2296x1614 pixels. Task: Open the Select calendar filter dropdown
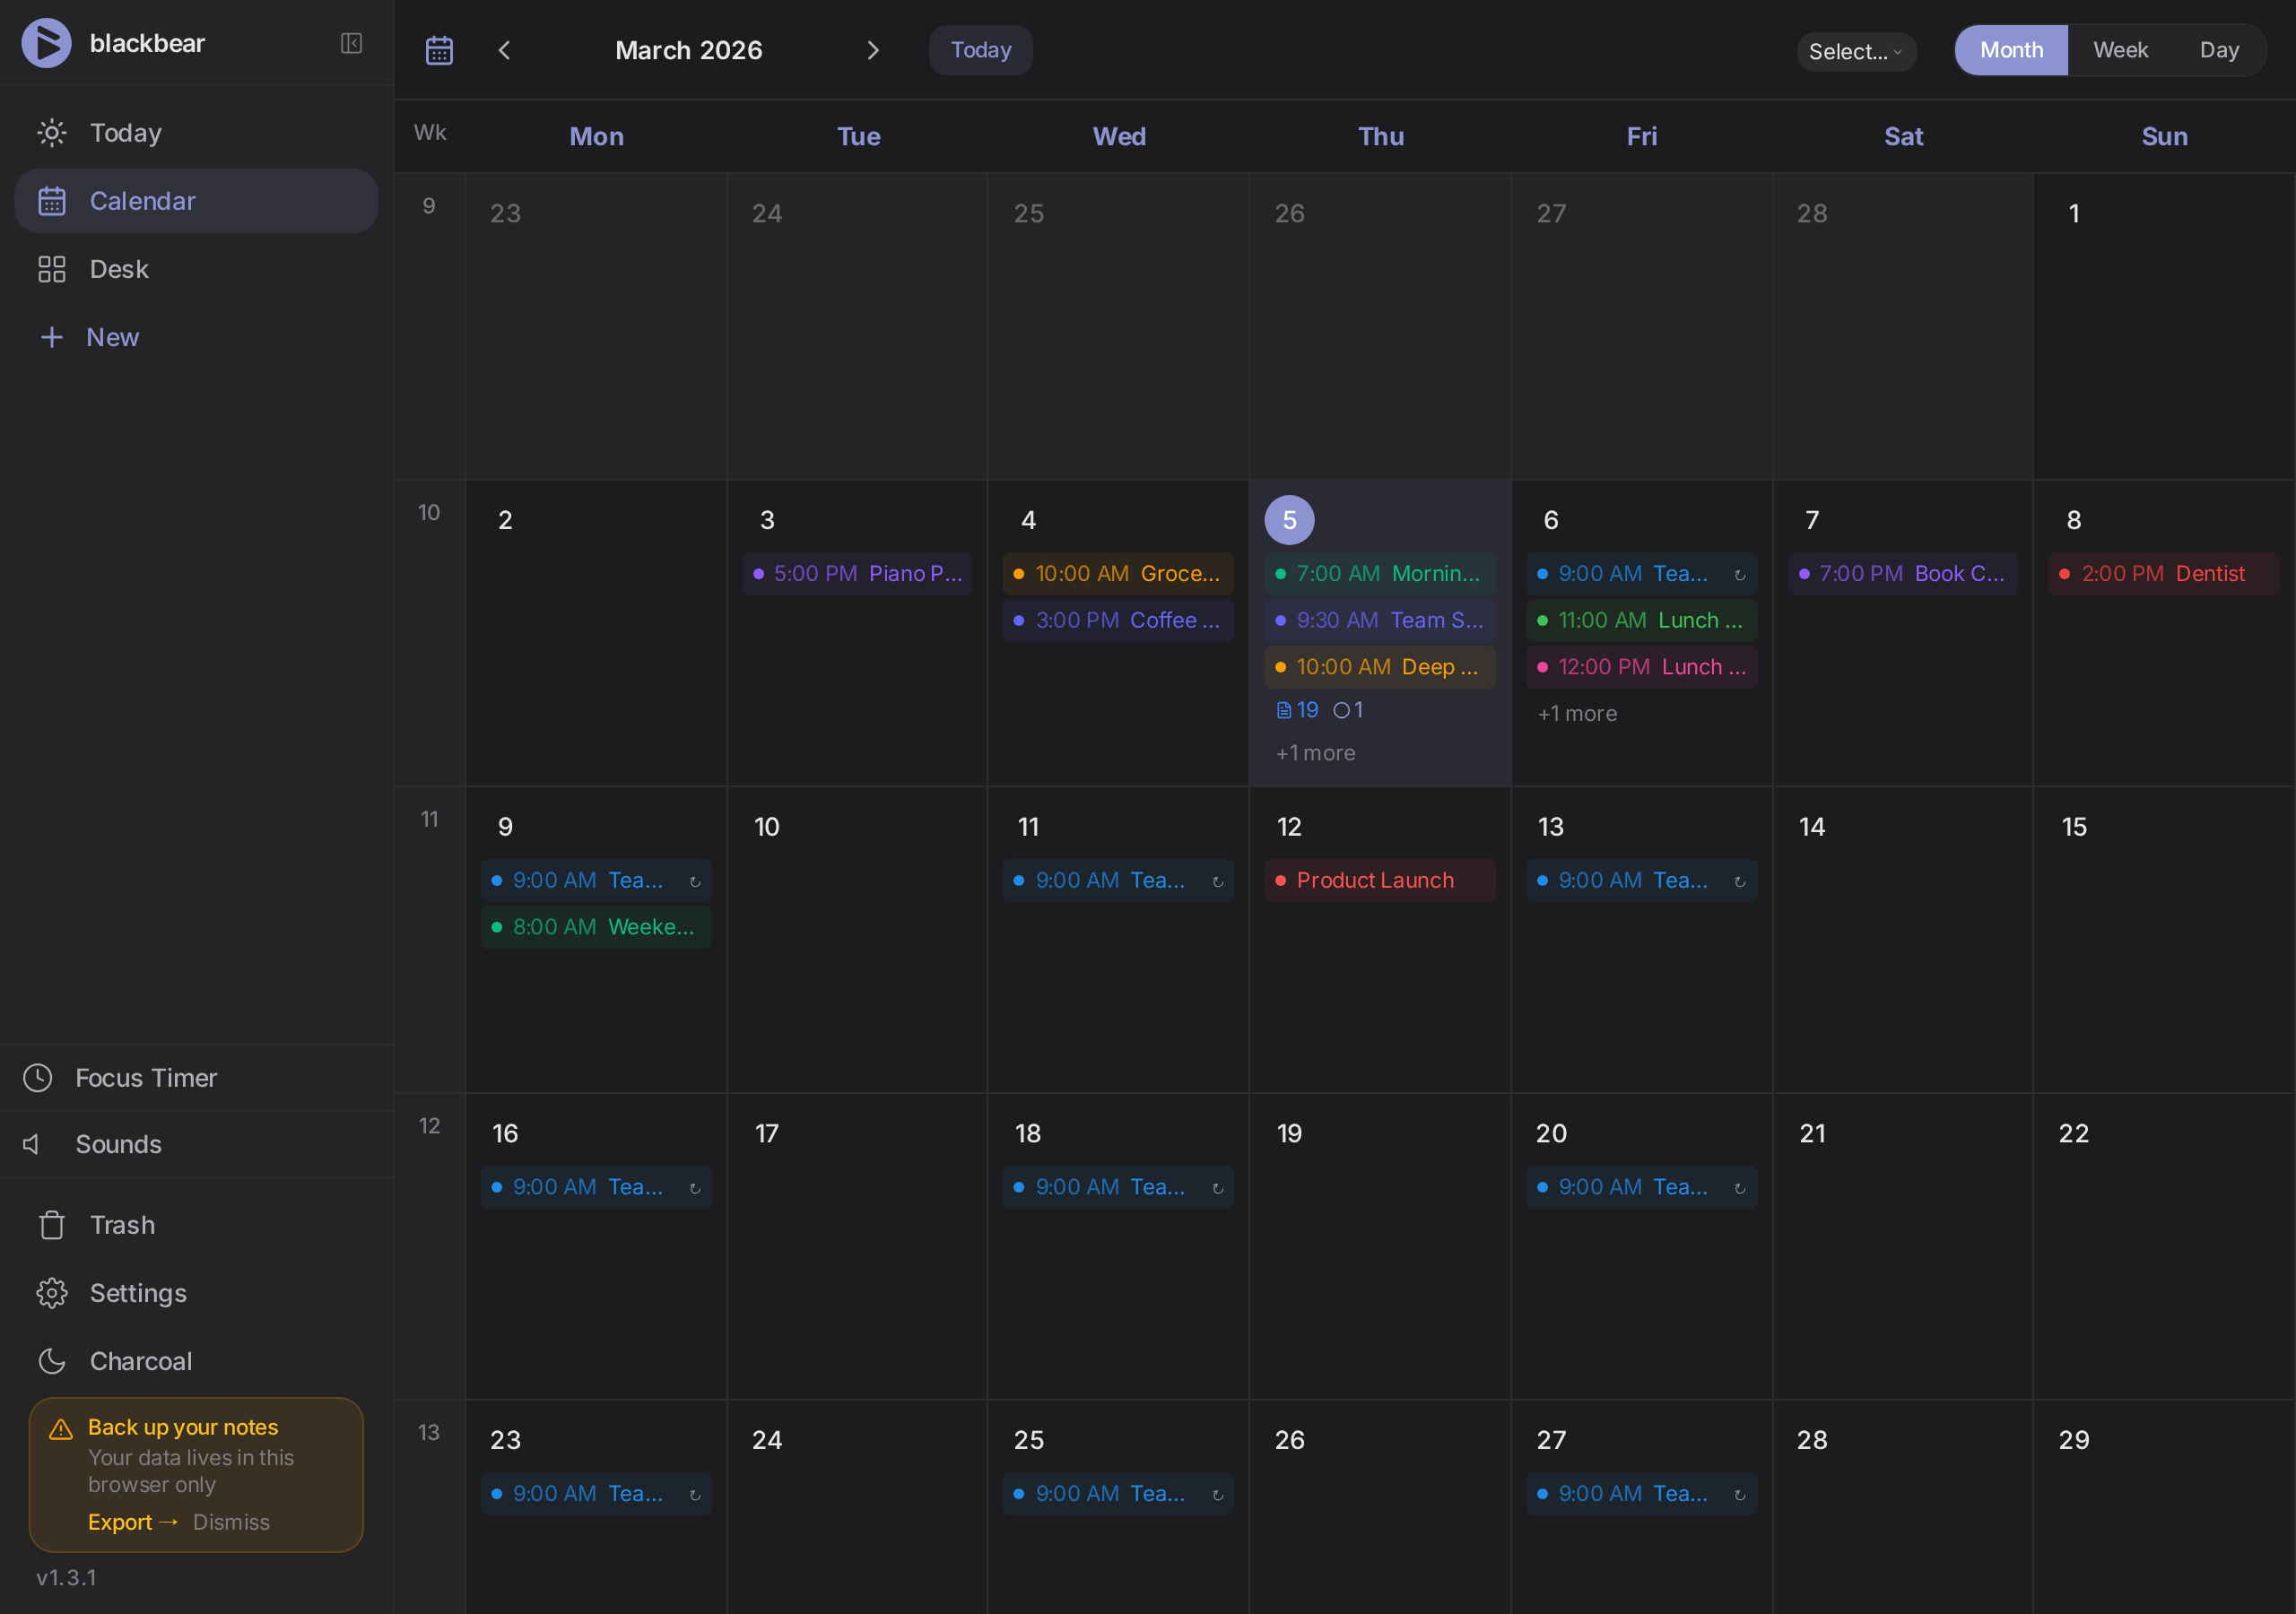tap(1856, 51)
